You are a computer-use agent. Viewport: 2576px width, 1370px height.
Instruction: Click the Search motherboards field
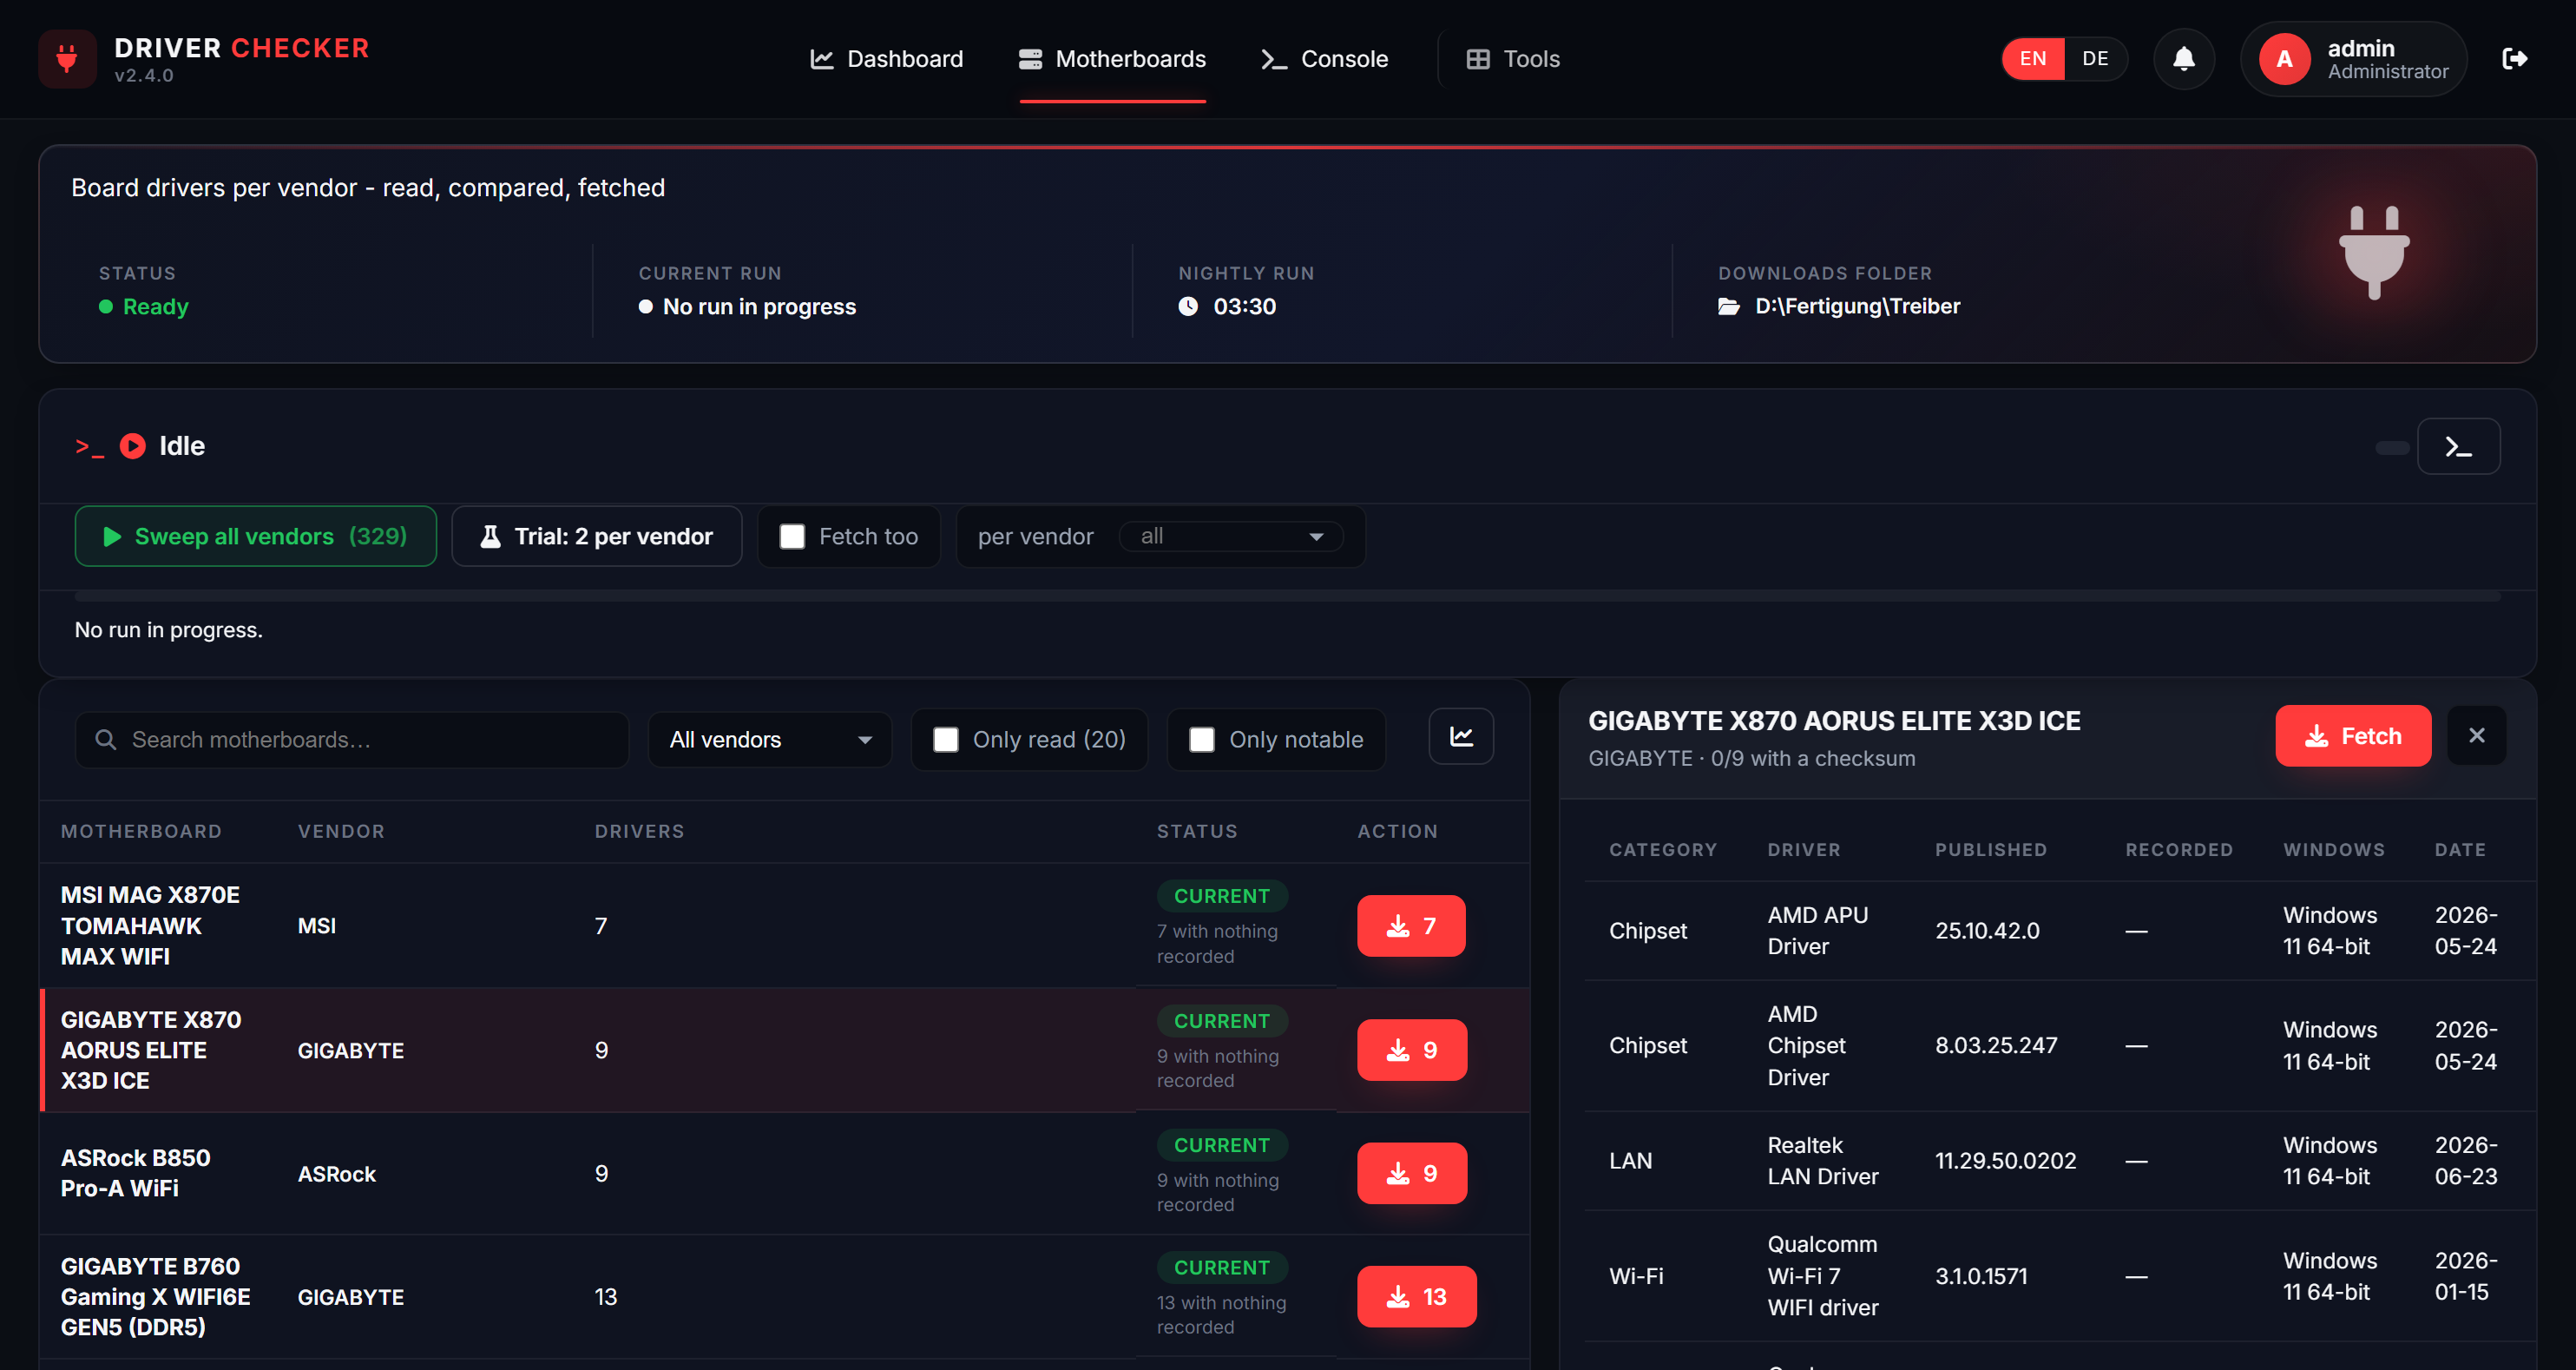pyautogui.click(x=352, y=740)
